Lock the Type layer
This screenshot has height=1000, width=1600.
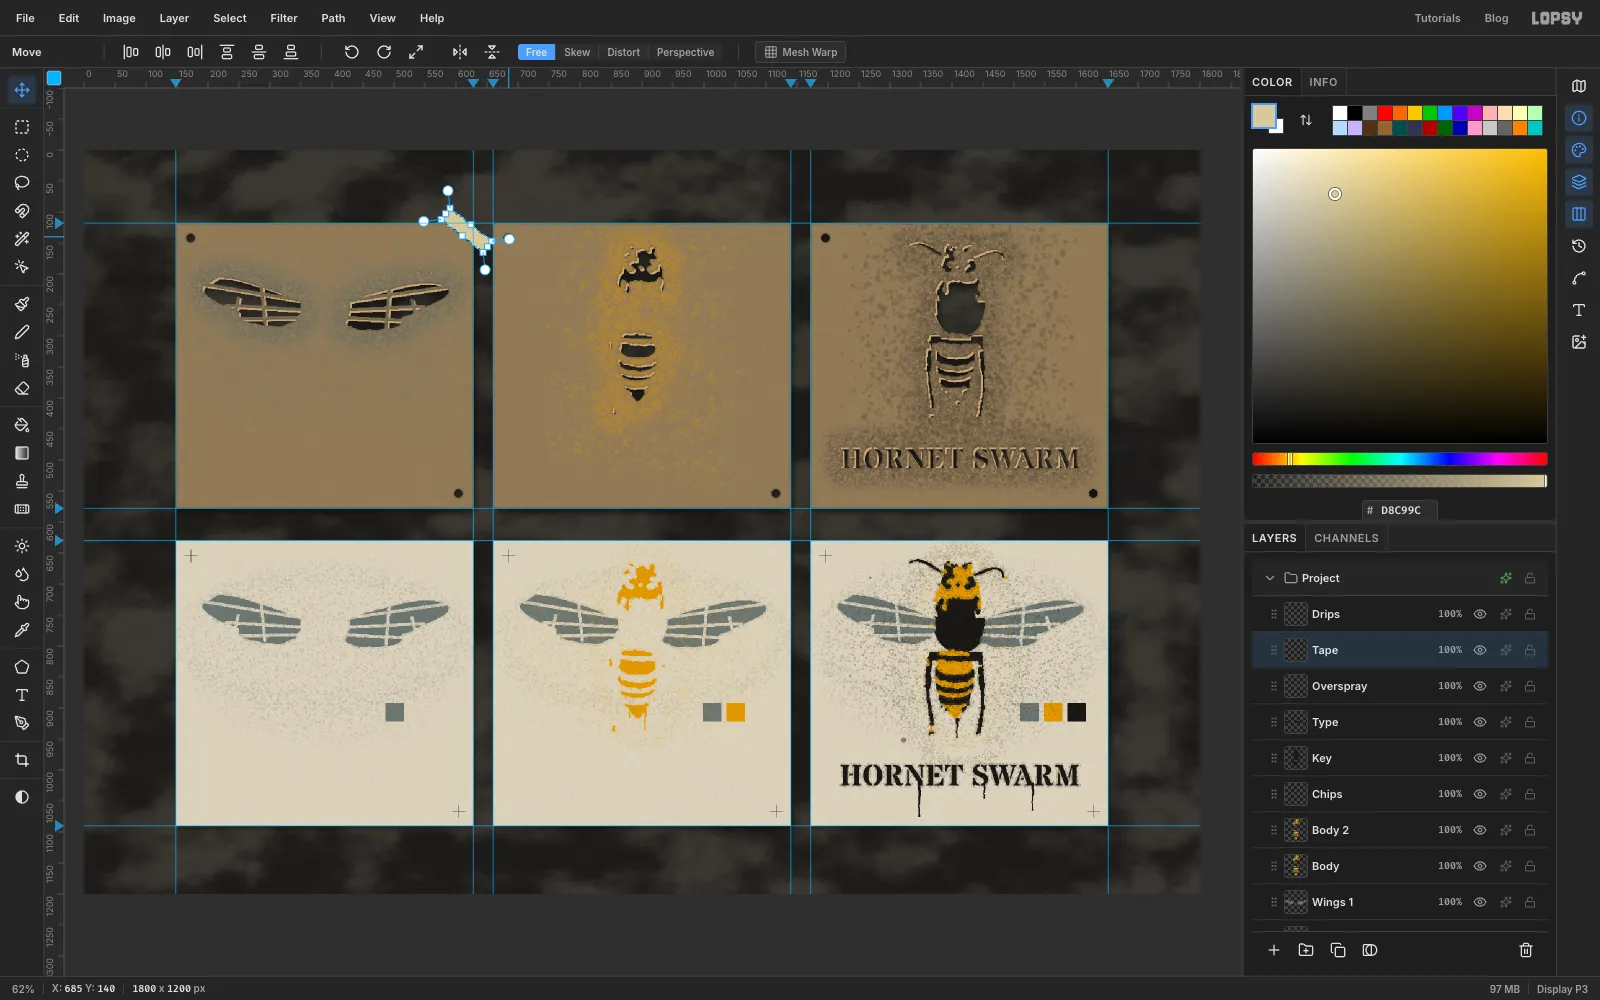[1530, 722]
